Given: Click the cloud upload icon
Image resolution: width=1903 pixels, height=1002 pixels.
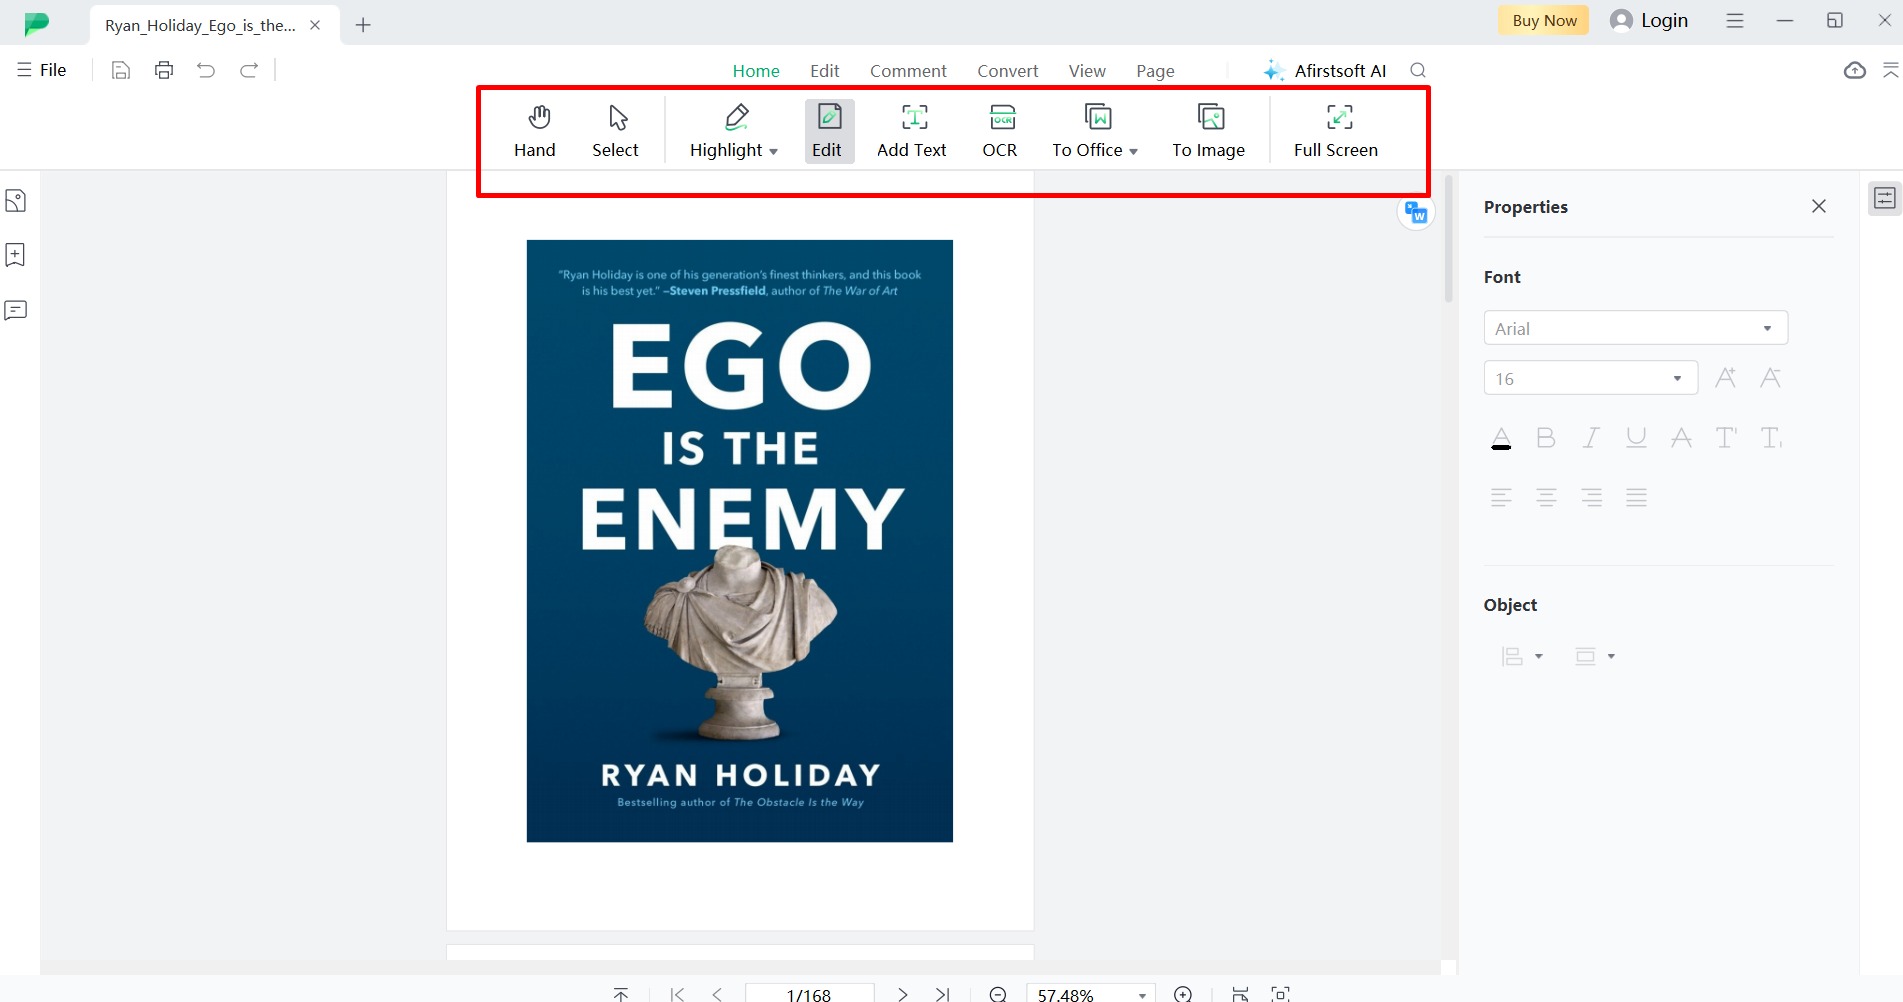Looking at the screenshot, I should tap(1854, 70).
